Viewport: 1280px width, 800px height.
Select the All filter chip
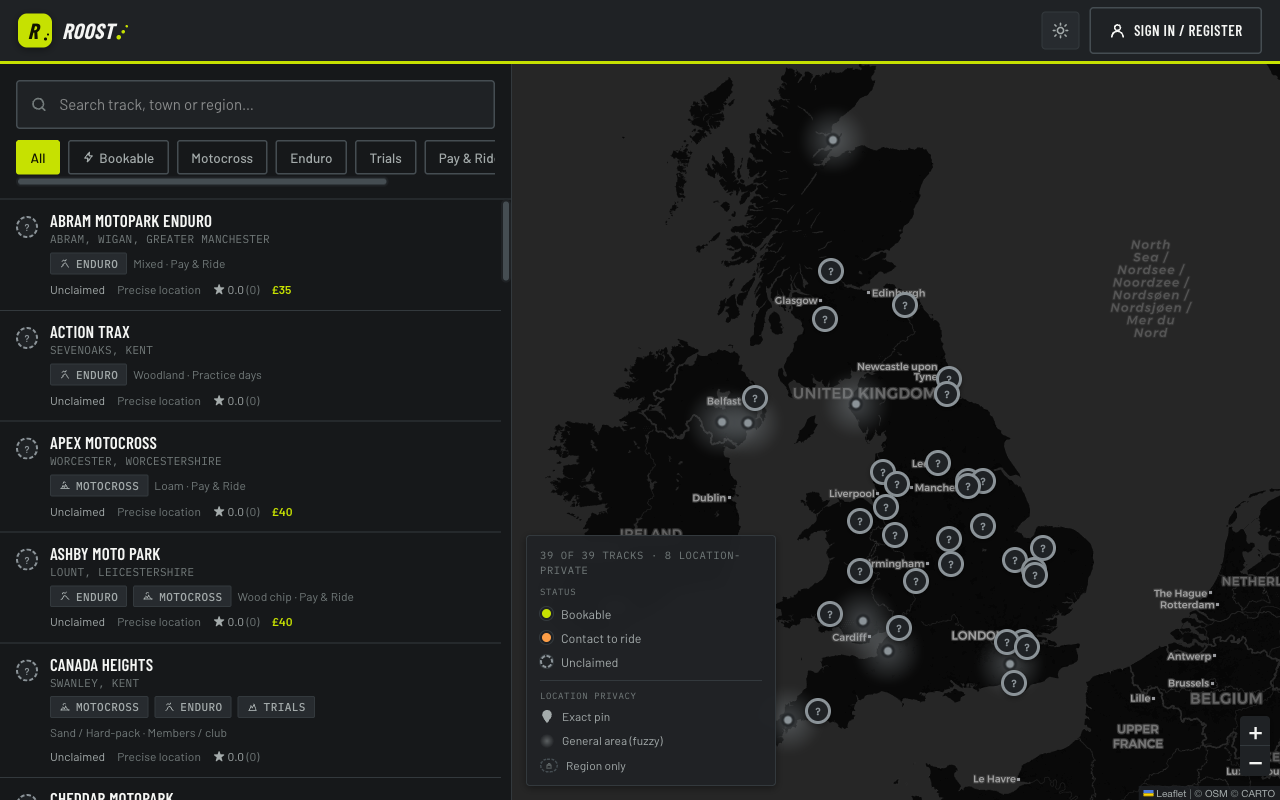point(38,158)
